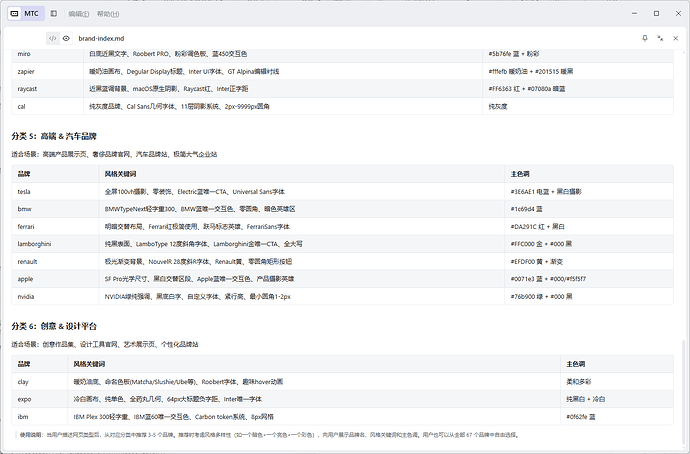This screenshot has height=454, width=690.
Task: Click the #76b900 绿 + #000 黑 cell
Action: [x=589, y=297]
